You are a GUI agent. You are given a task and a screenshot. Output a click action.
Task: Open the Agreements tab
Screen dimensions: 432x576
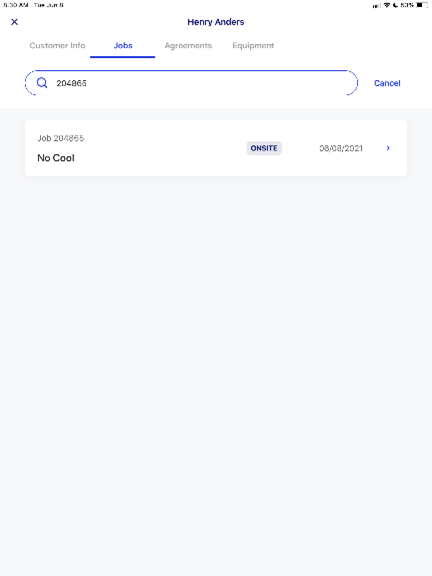188,46
